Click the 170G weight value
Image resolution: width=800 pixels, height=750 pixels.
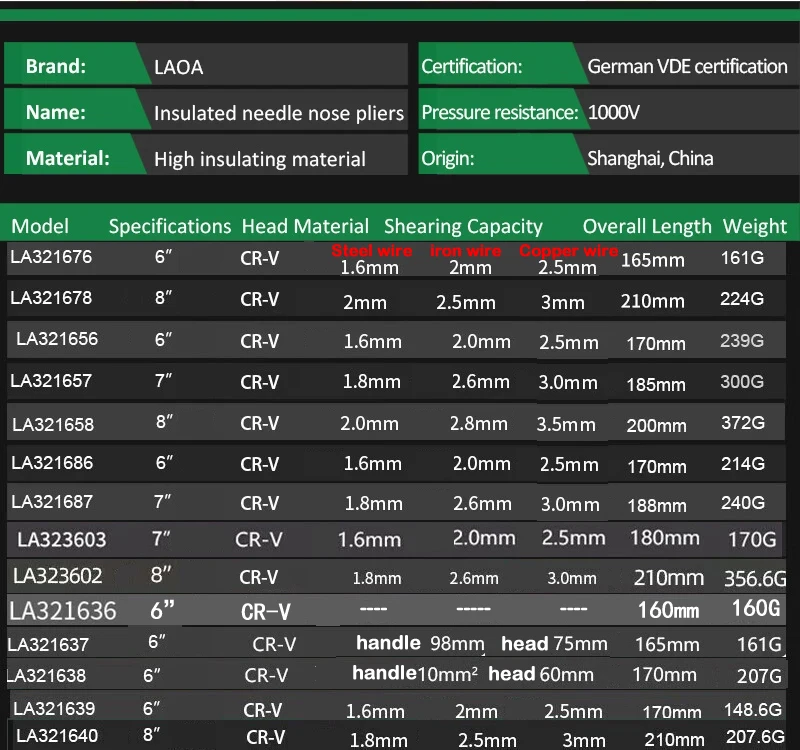tap(753, 540)
